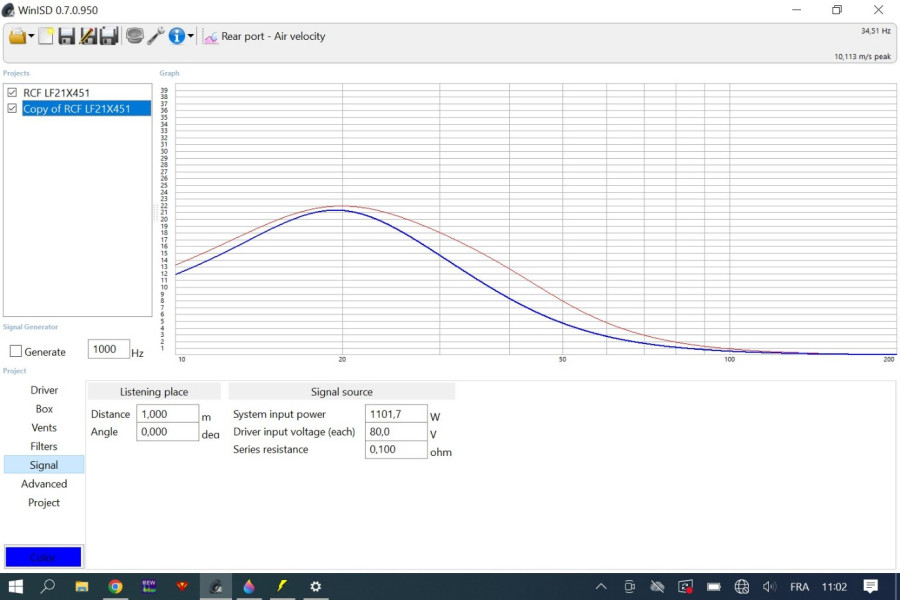Switch to the Vents tab
The height and width of the screenshot is (600, 900).
tap(44, 428)
